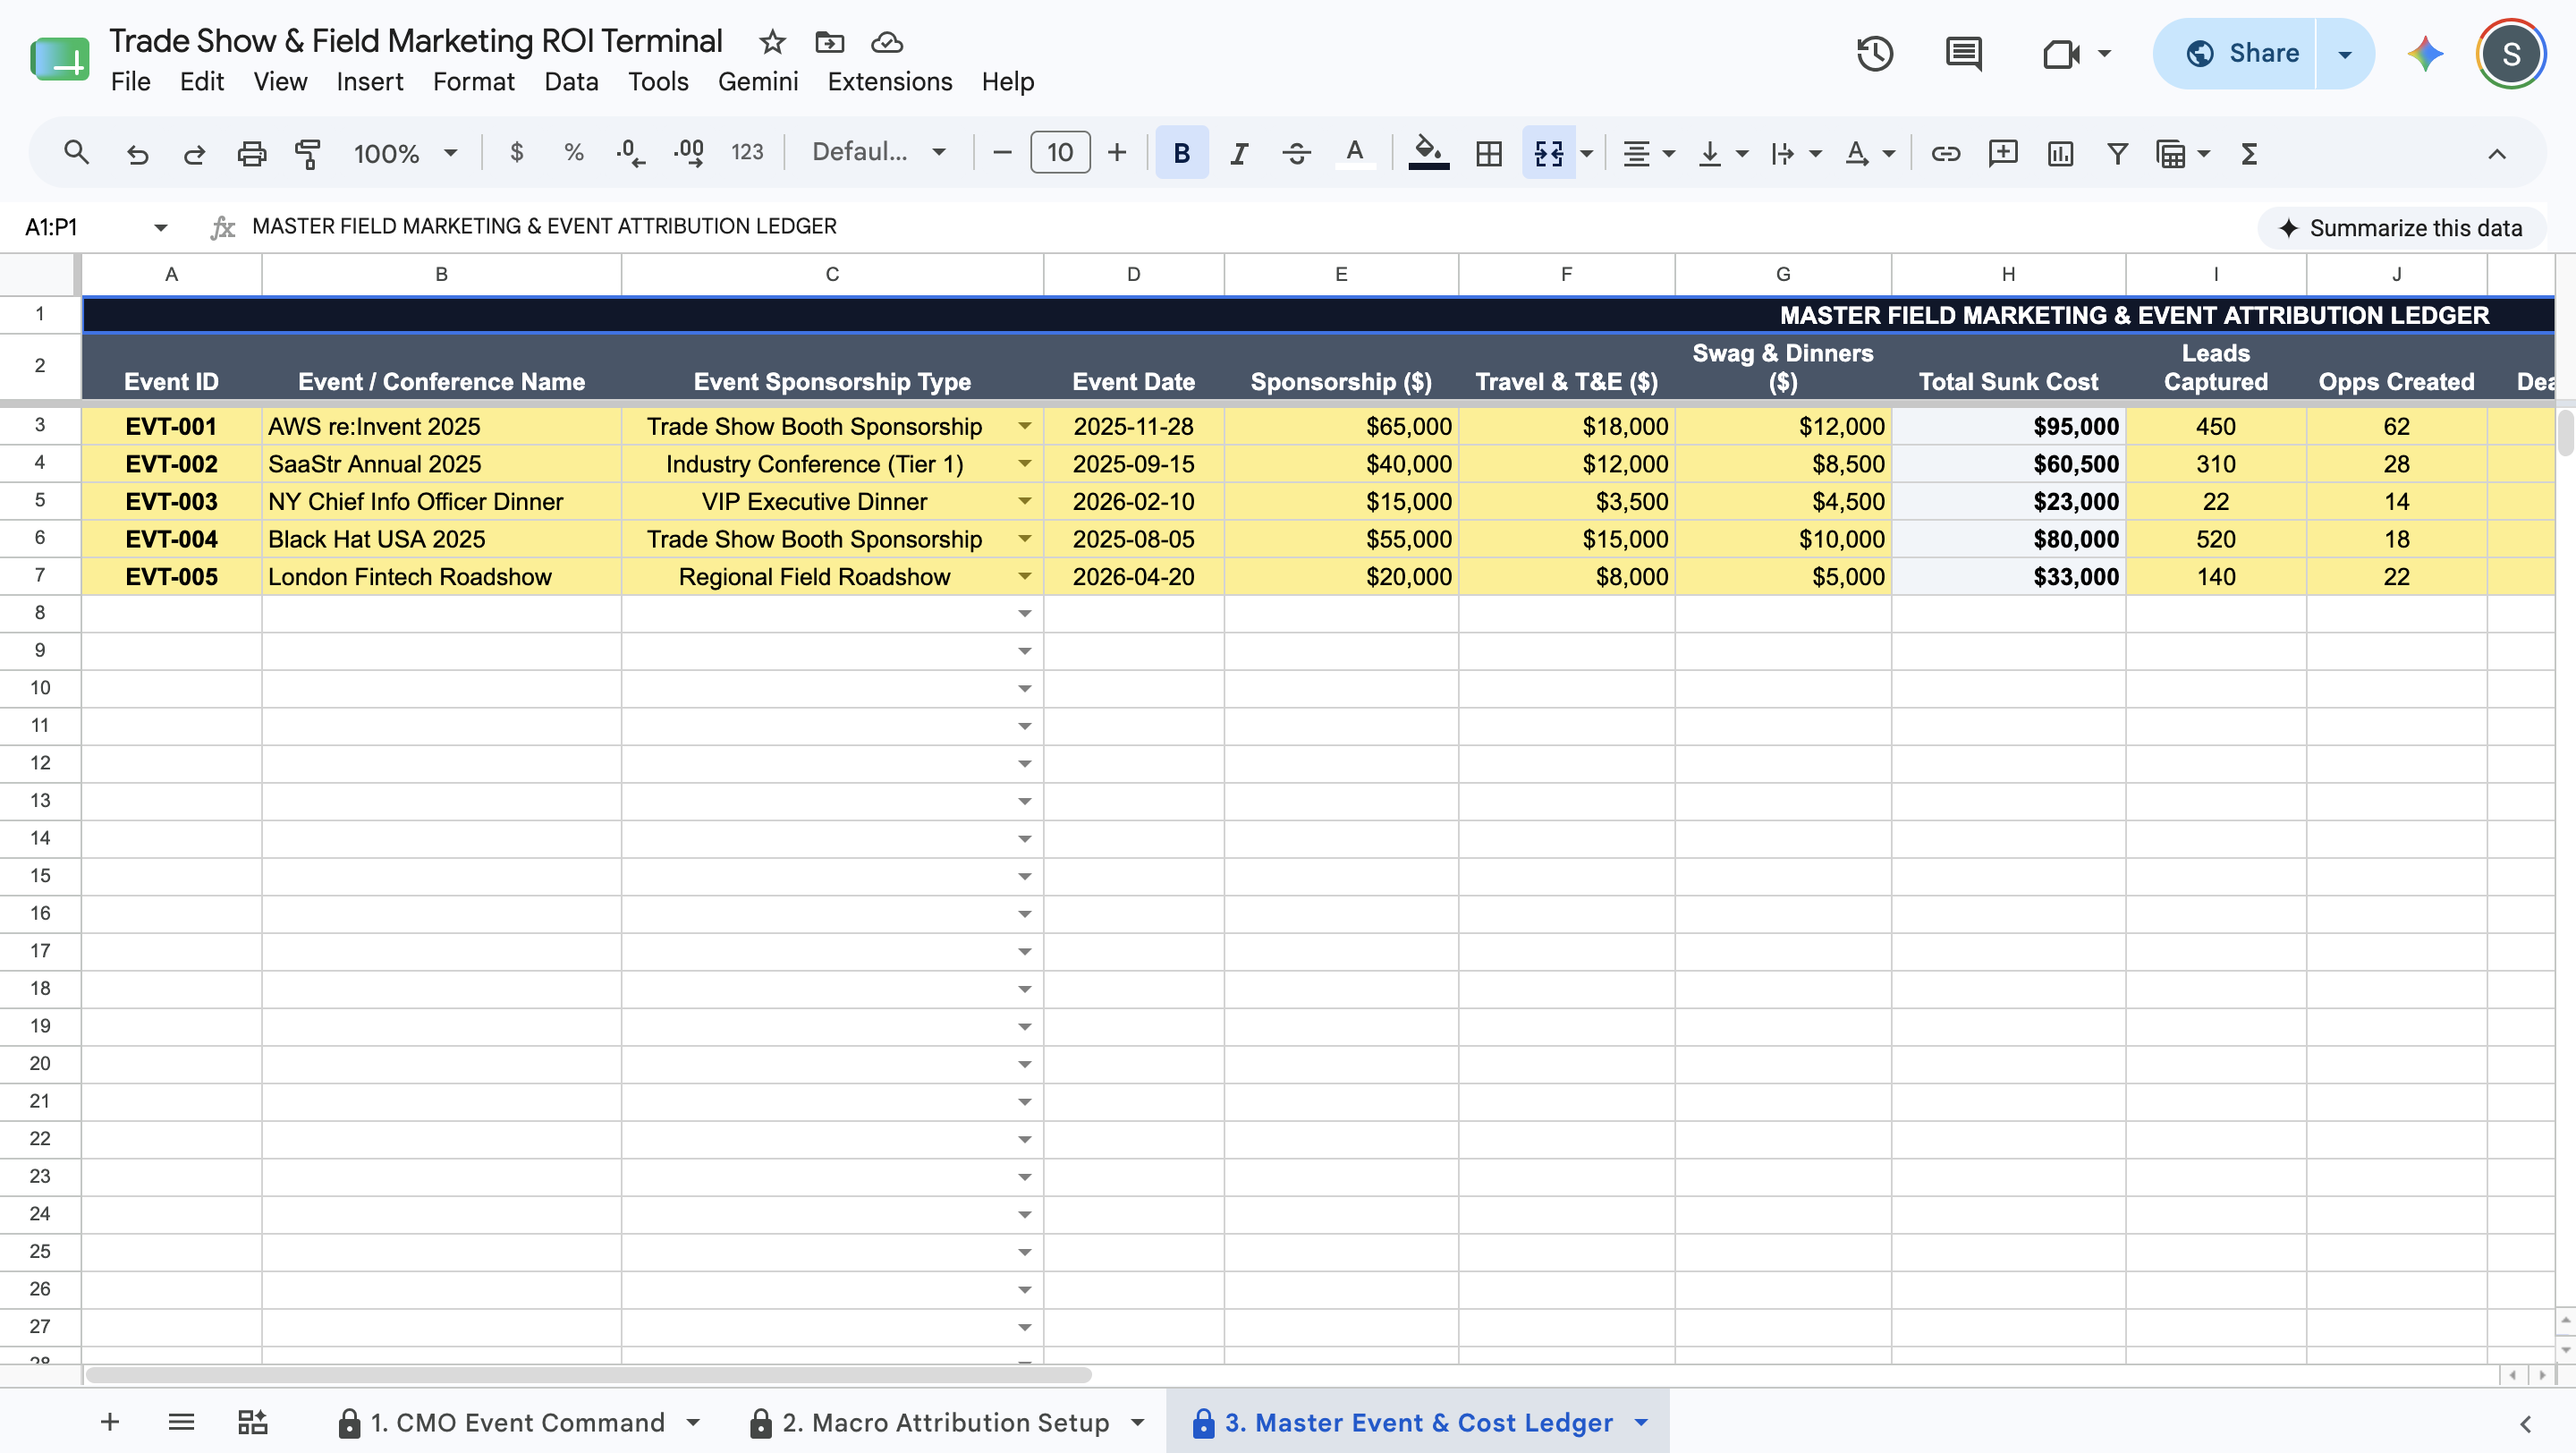2576x1453 pixels.
Task: Format as percent
Action: tap(573, 153)
